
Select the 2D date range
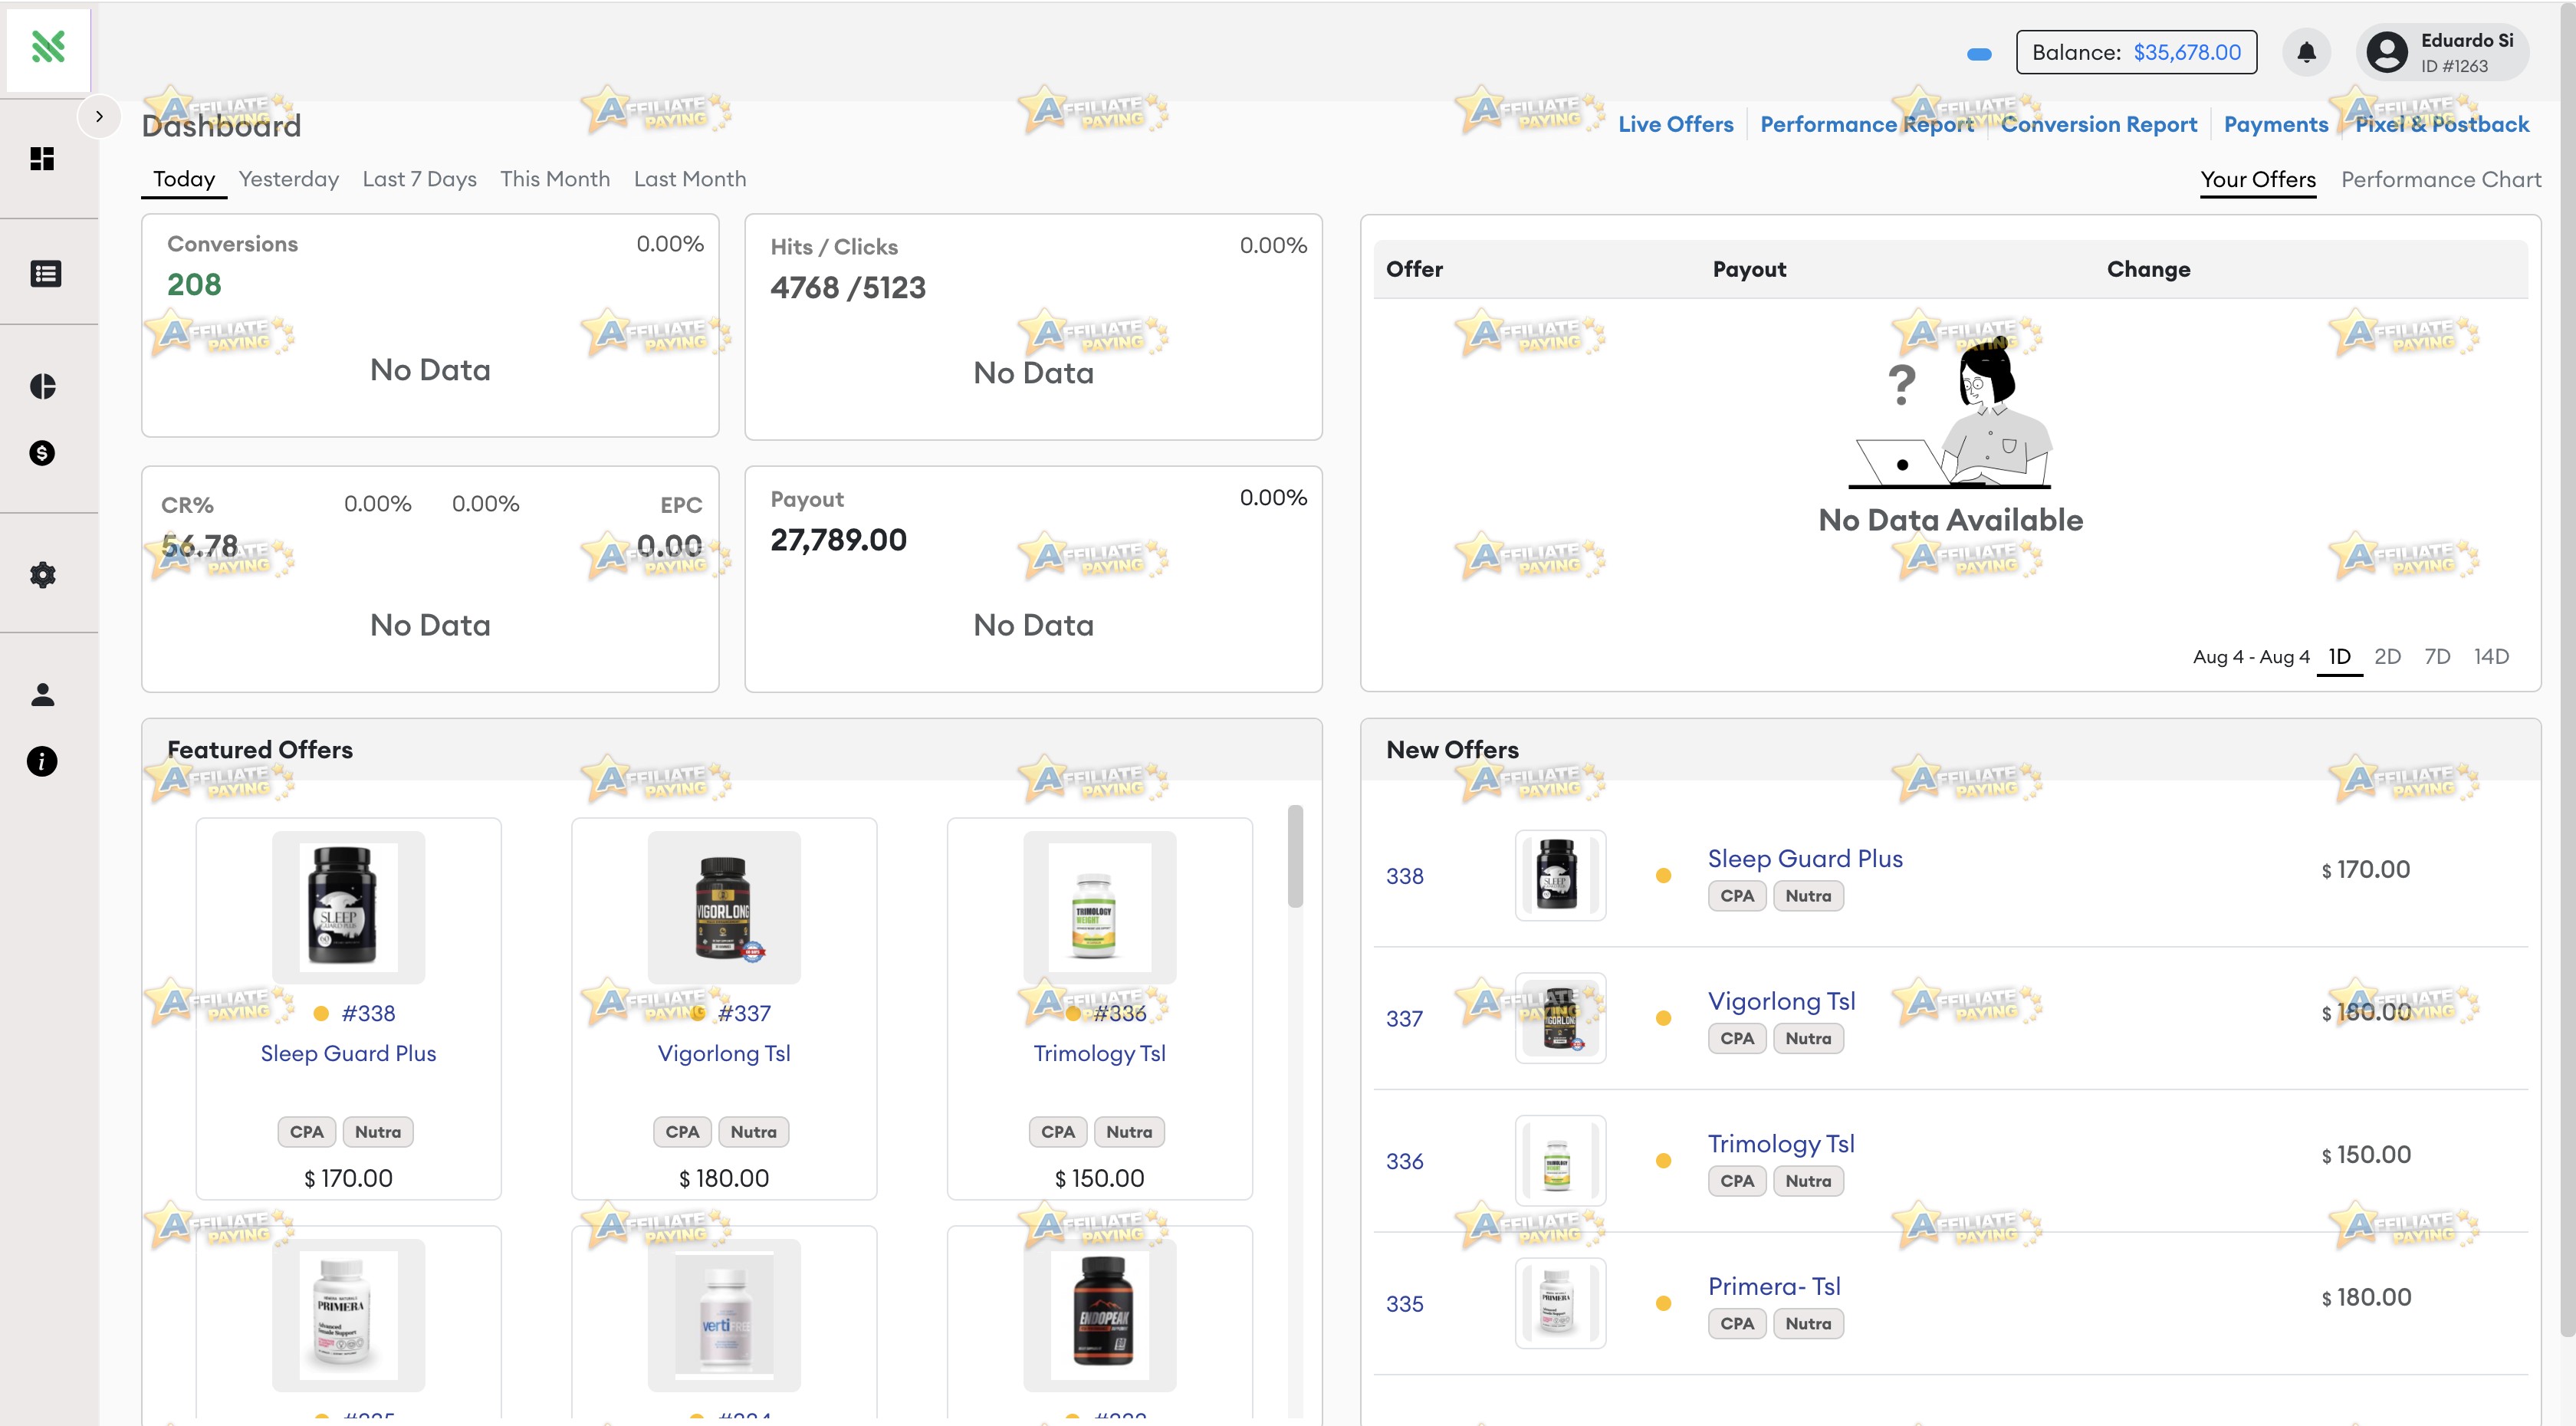pos(2388,657)
